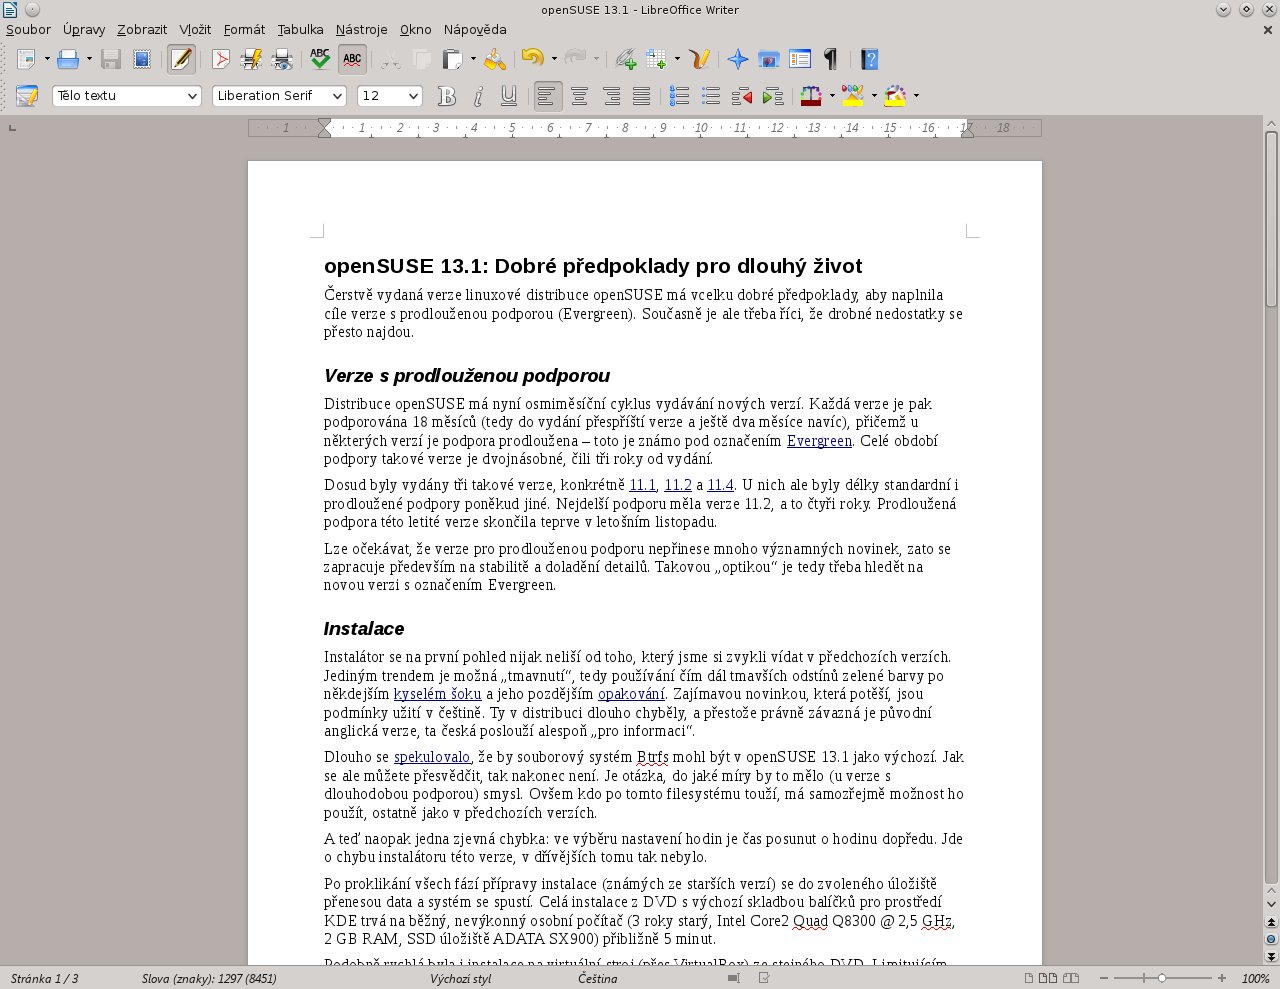Print file directly with lightning printer icon
This screenshot has height=989, width=1280.
(x=251, y=59)
